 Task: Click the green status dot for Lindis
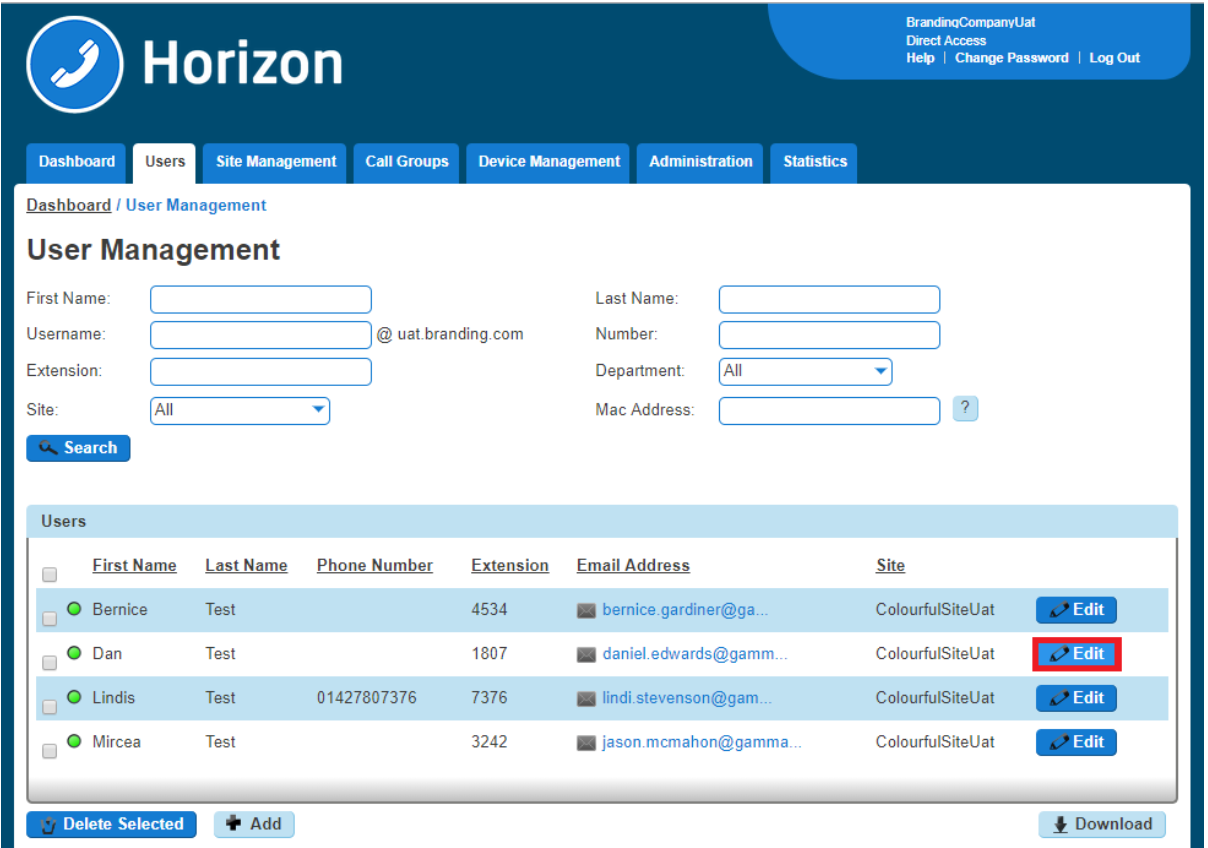(74, 697)
